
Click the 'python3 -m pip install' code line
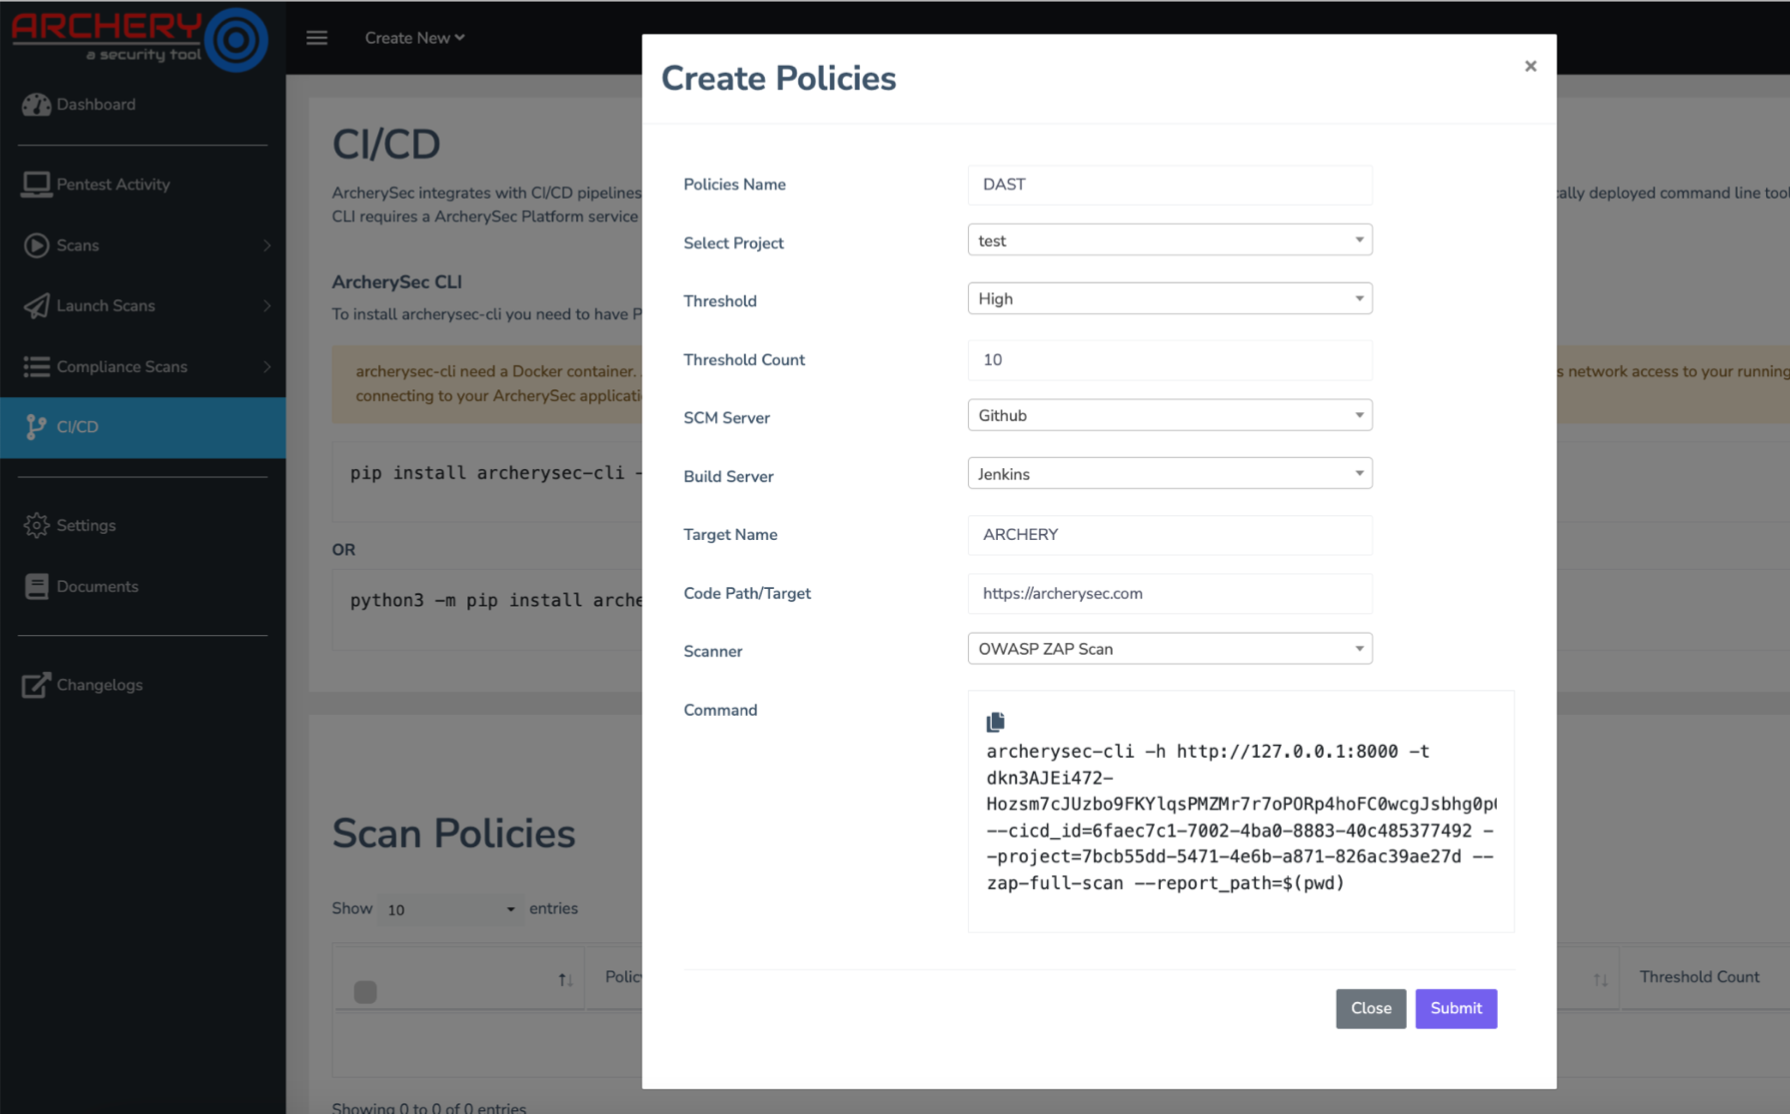[x=496, y=600]
